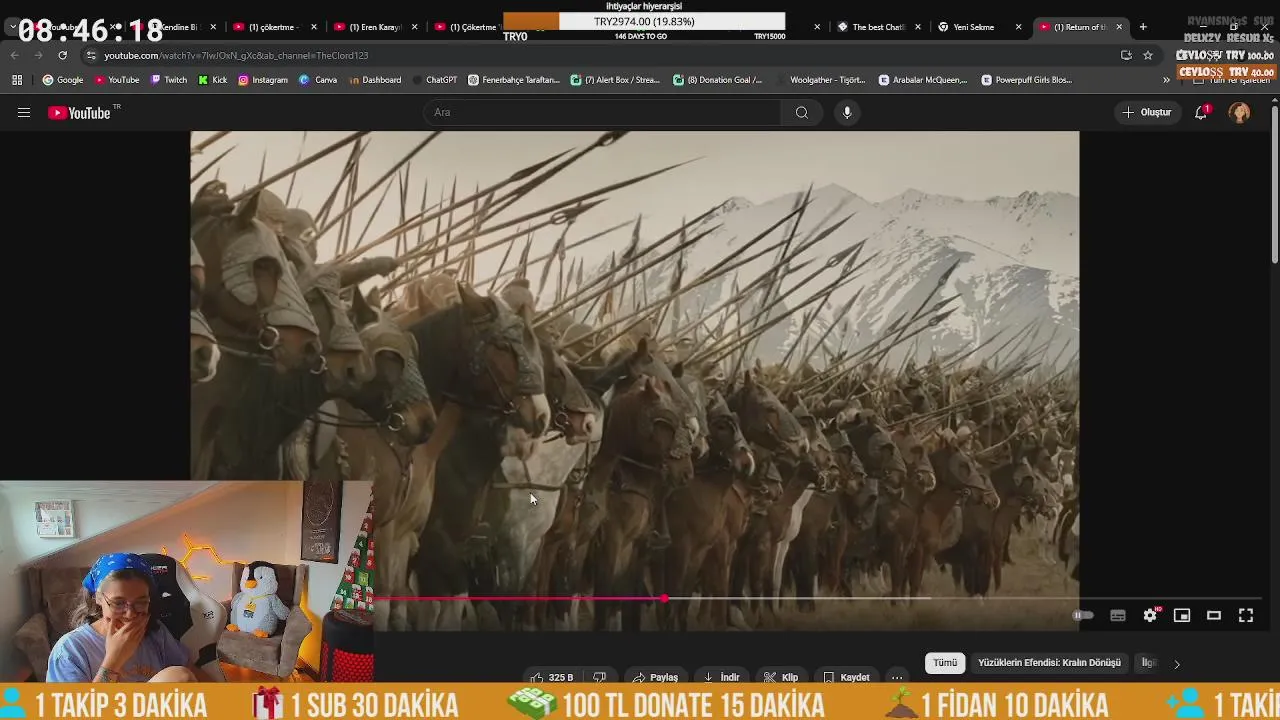The image size is (1280, 720).
Task: Expand hidden bookmarks overflow chevron
Action: [x=1166, y=80]
